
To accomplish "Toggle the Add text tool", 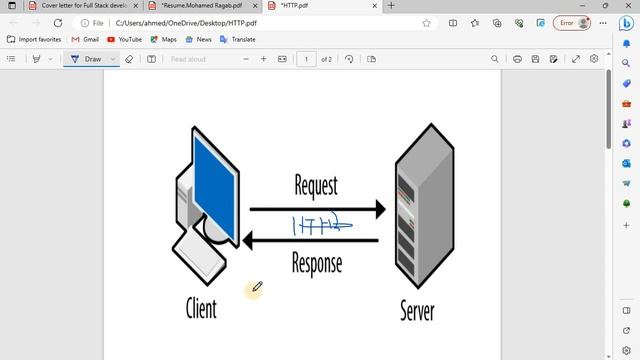I will click(x=151, y=59).
